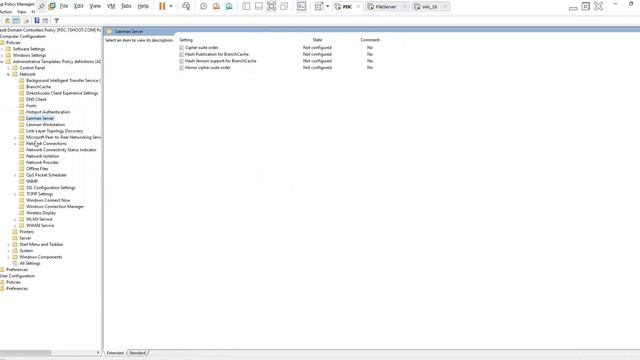Expand the Windows Settings node

(x=2, y=55)
